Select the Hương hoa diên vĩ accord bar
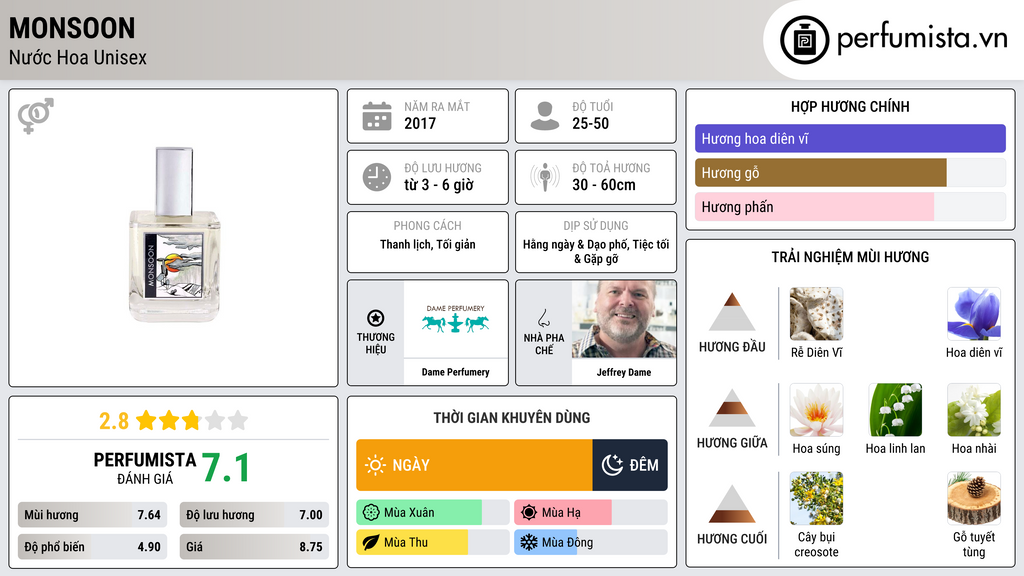This screenshot has height=576, width=1024. [x=850, y=138]
